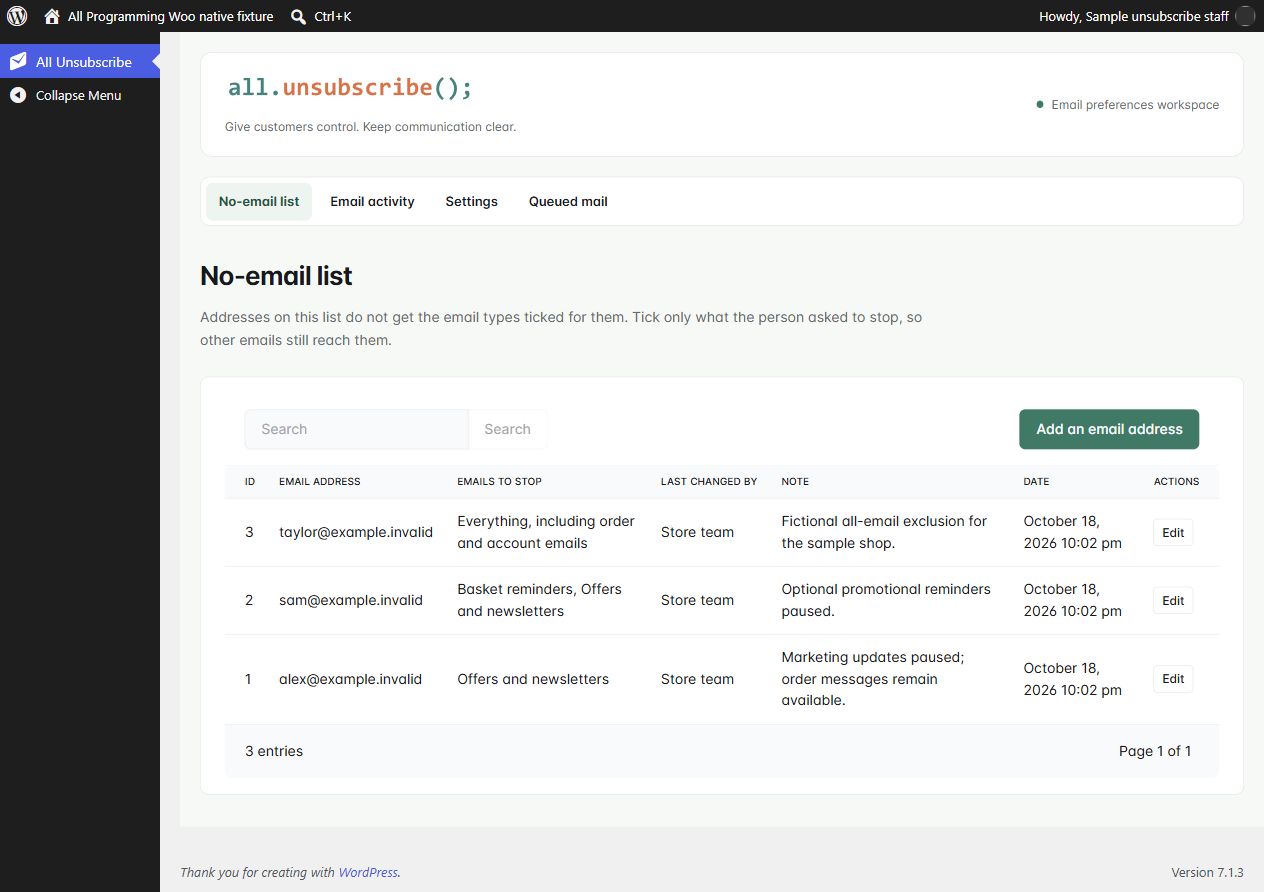Open the Queued mail tab
1264x892 pixels.
tap(568, 201)
